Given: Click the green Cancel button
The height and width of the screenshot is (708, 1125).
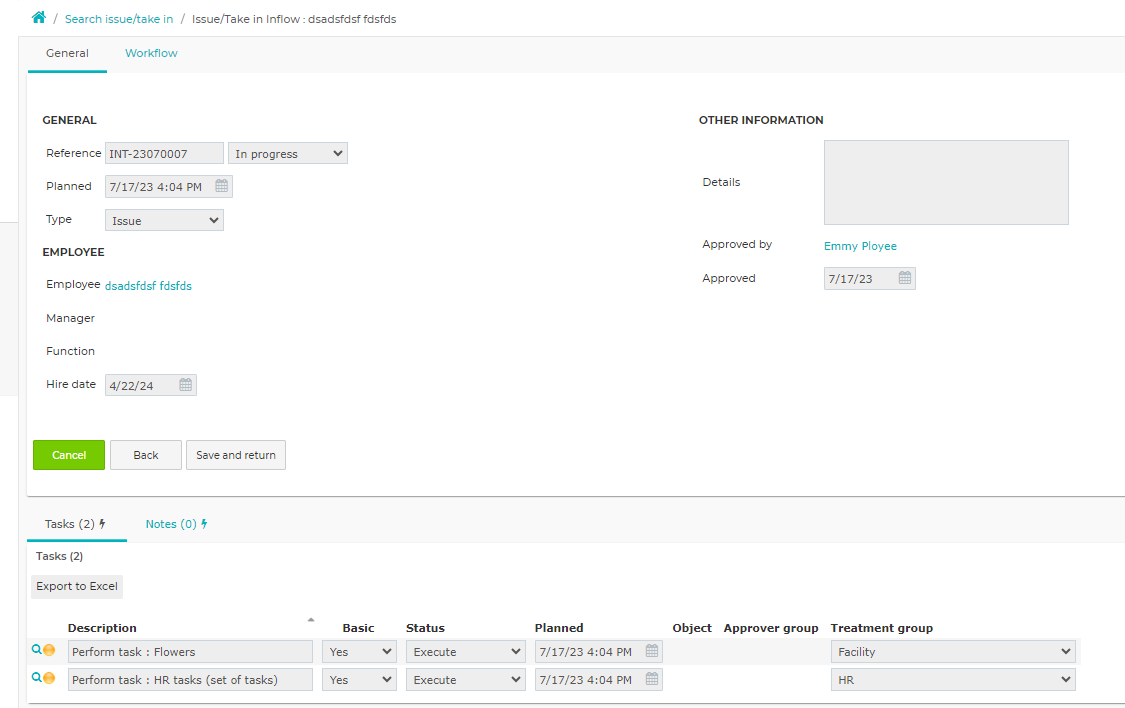Looking at the screenshot, I should (x=69, y=455).
